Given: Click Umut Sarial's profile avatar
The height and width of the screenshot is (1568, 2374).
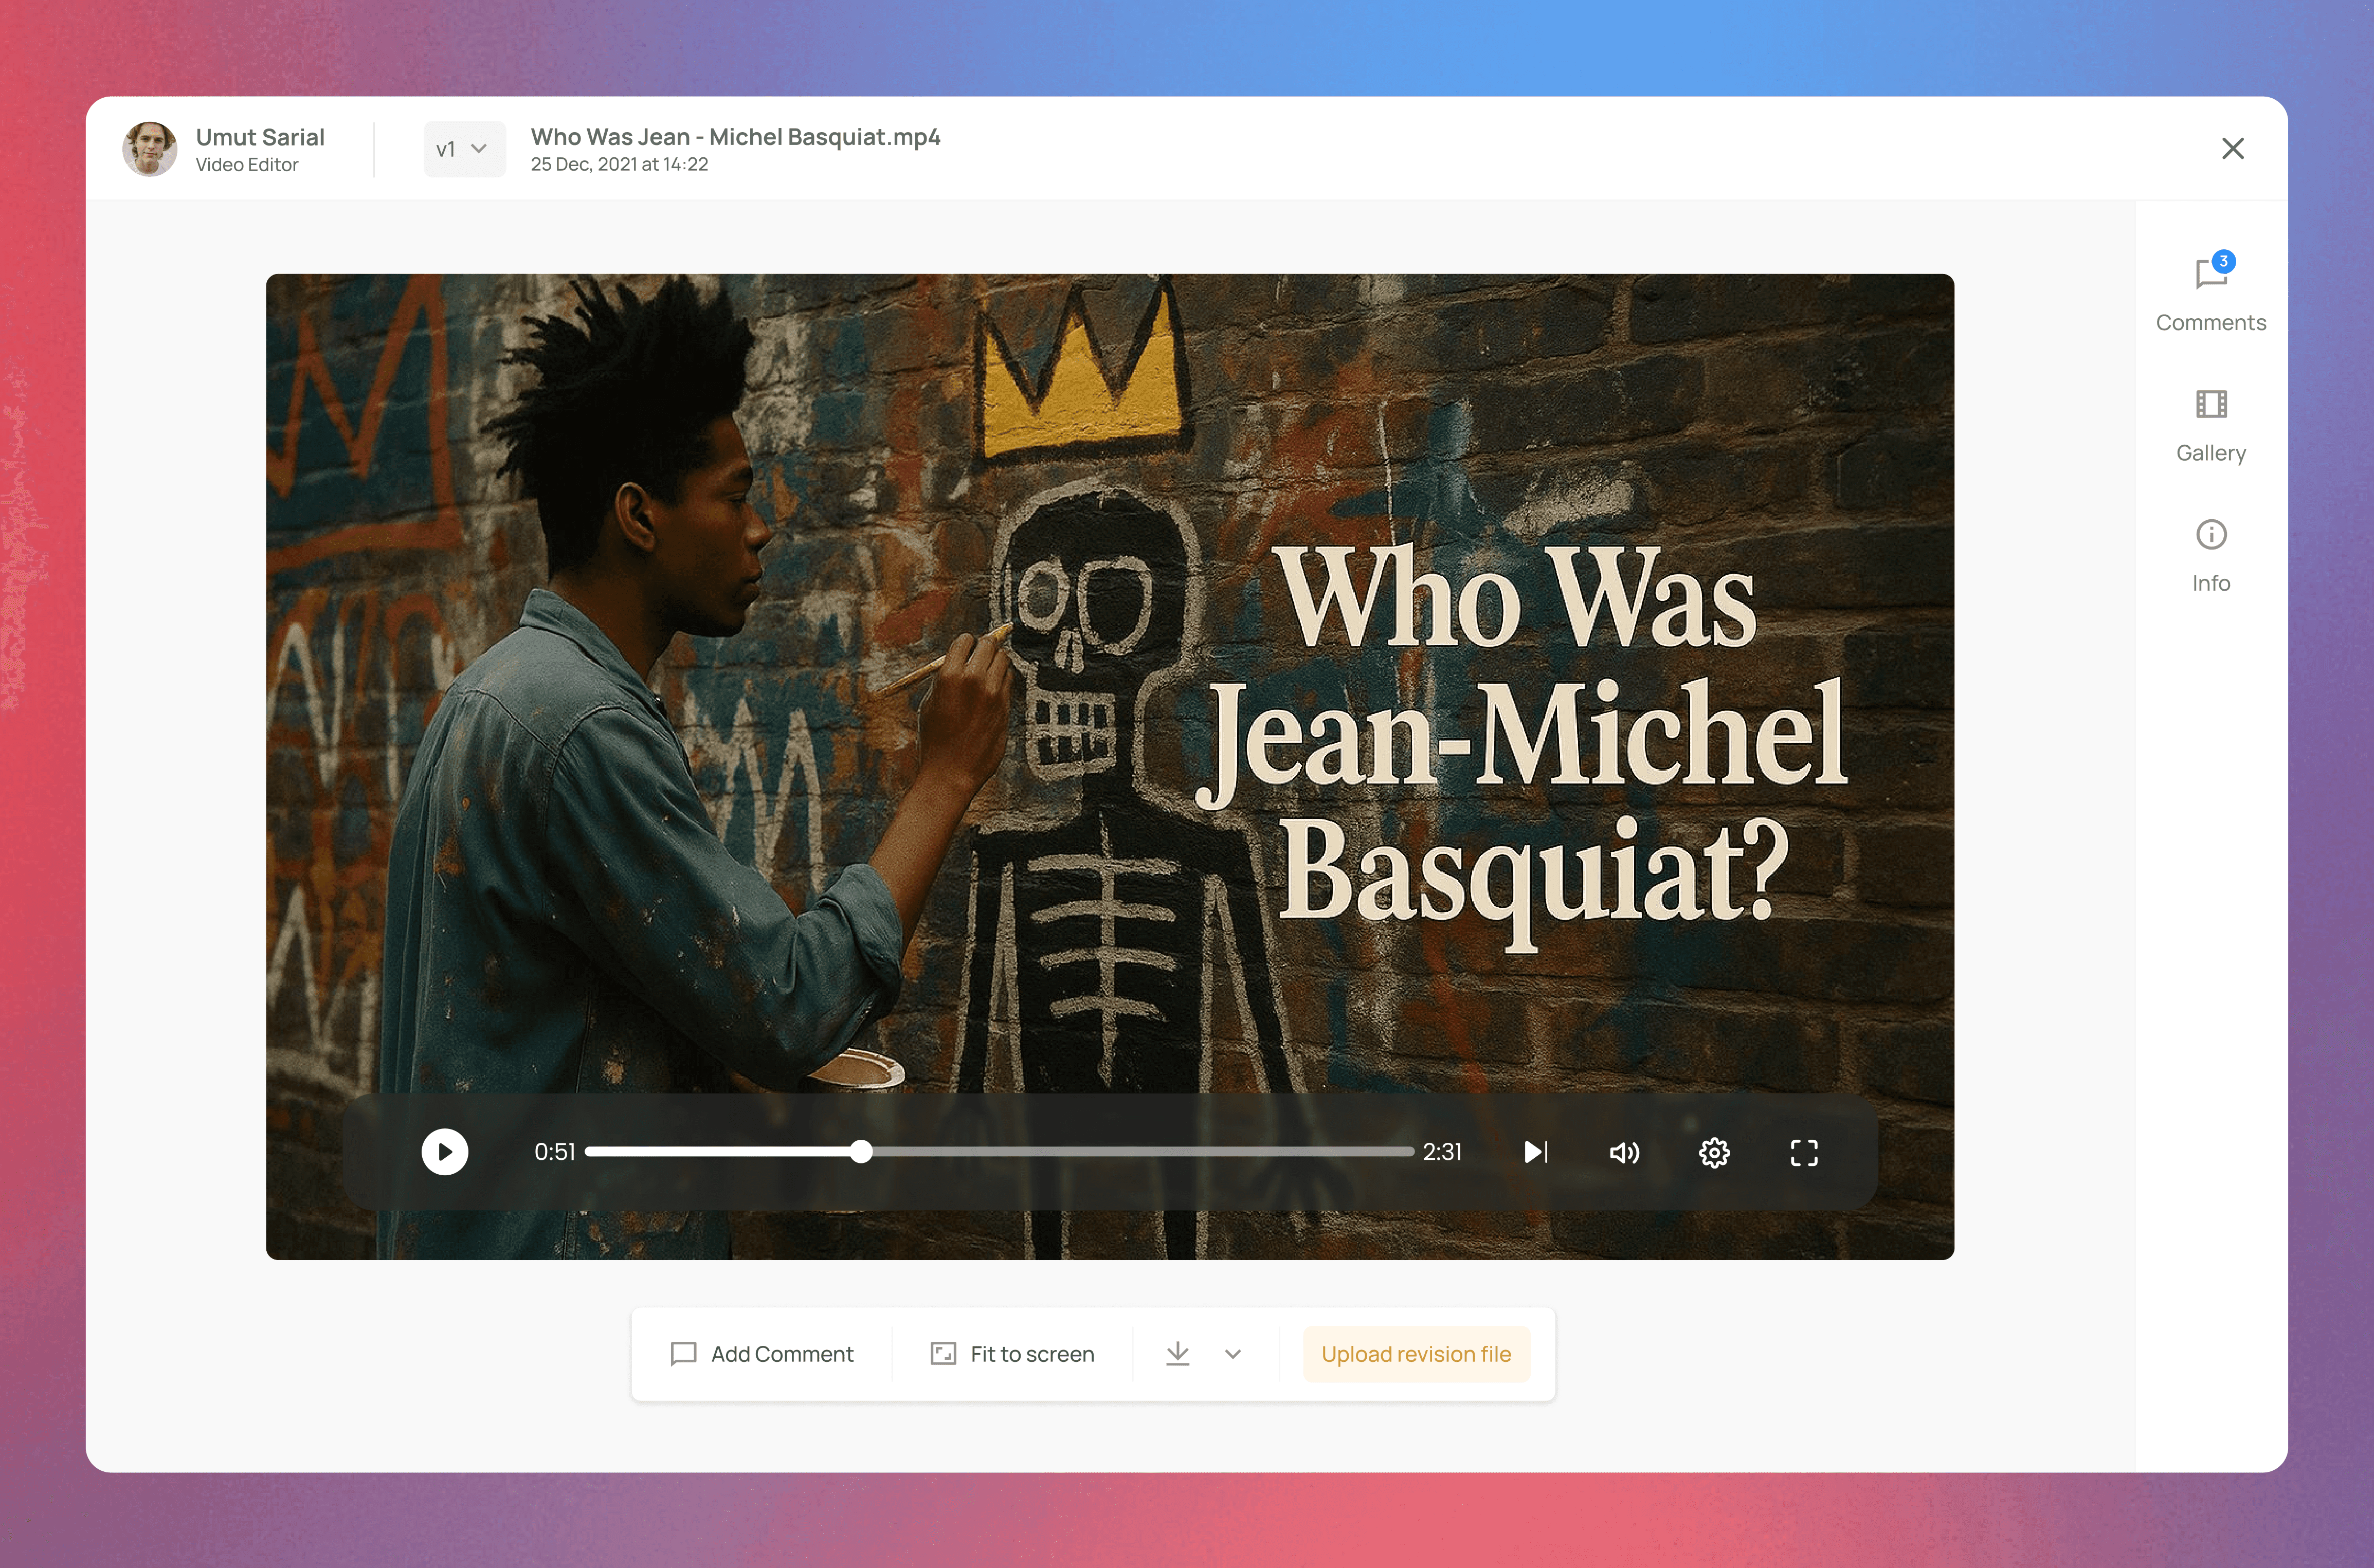Looking at the screenshot, I should pyautogui.click(x=149, y=149).
